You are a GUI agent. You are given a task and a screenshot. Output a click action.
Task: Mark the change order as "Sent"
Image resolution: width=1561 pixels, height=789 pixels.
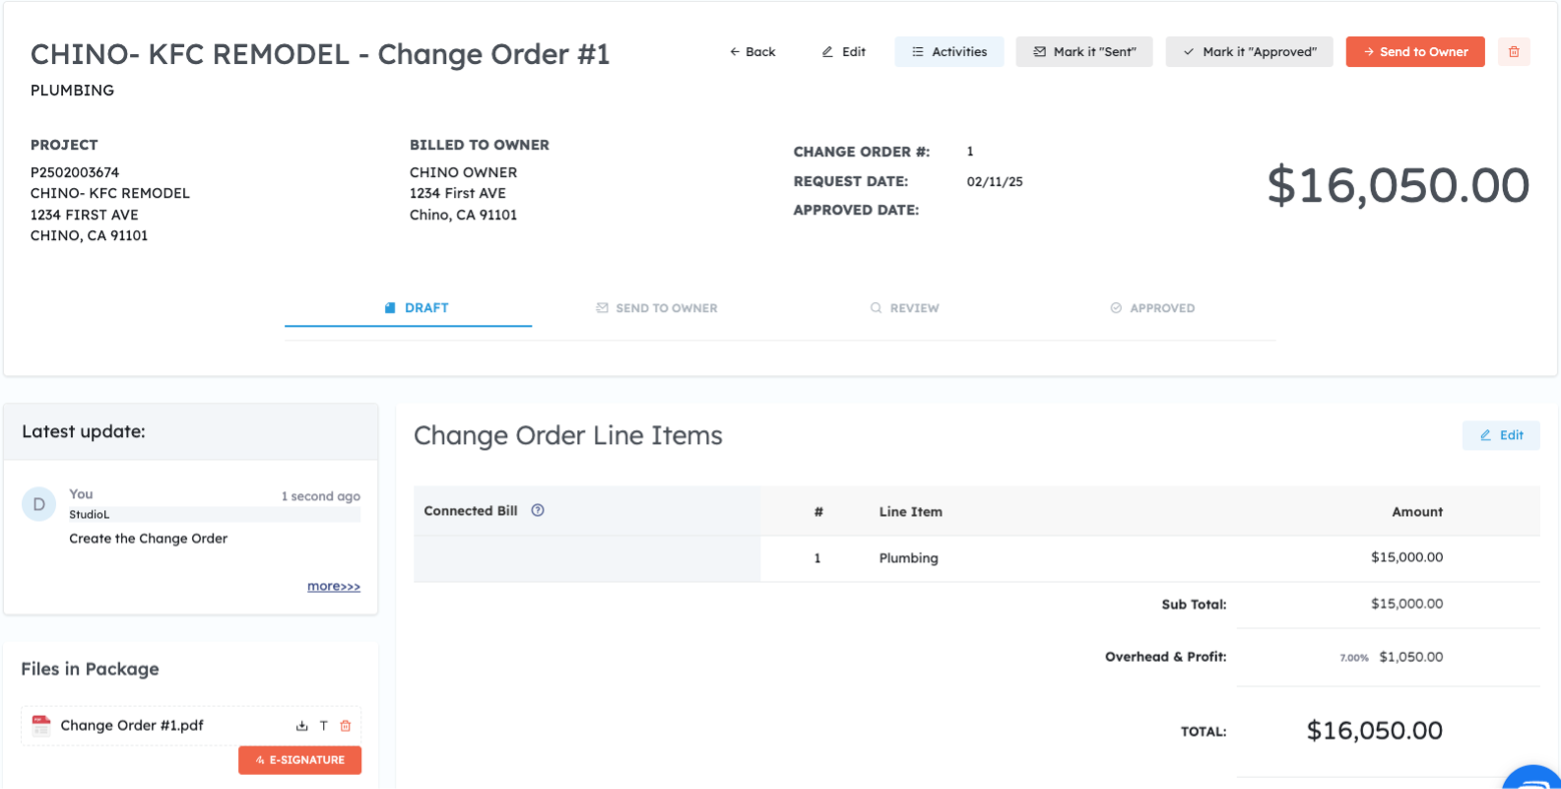[x=1084, y=52]
